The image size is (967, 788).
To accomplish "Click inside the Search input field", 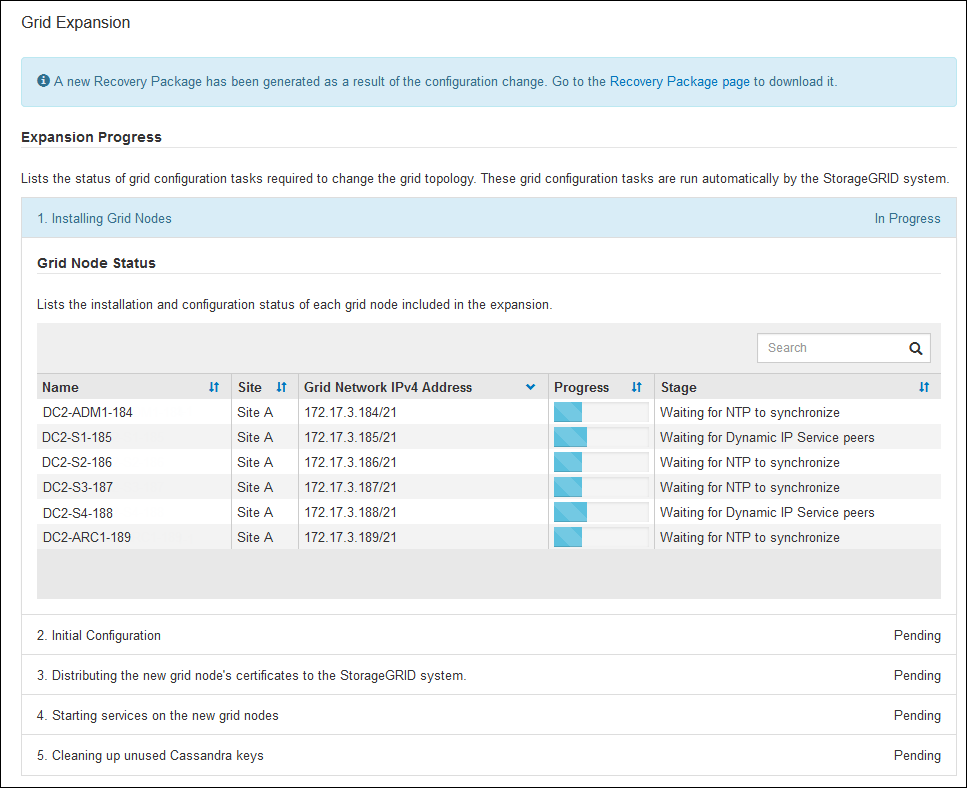I will tap(828, 348).
